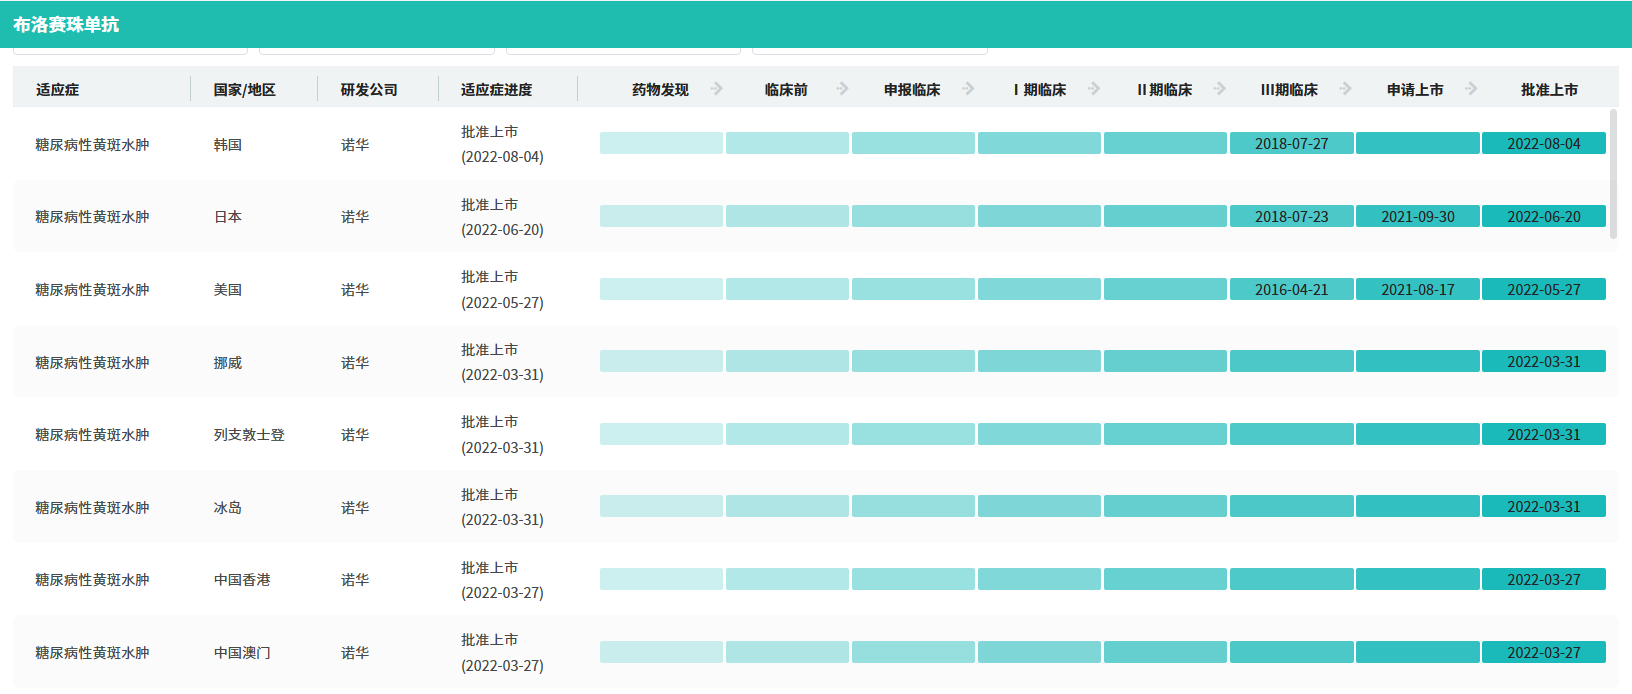1632x694 pixels.
Task: Select the 2021-08-17 application bar for 美国
Action: point(1418,290)
